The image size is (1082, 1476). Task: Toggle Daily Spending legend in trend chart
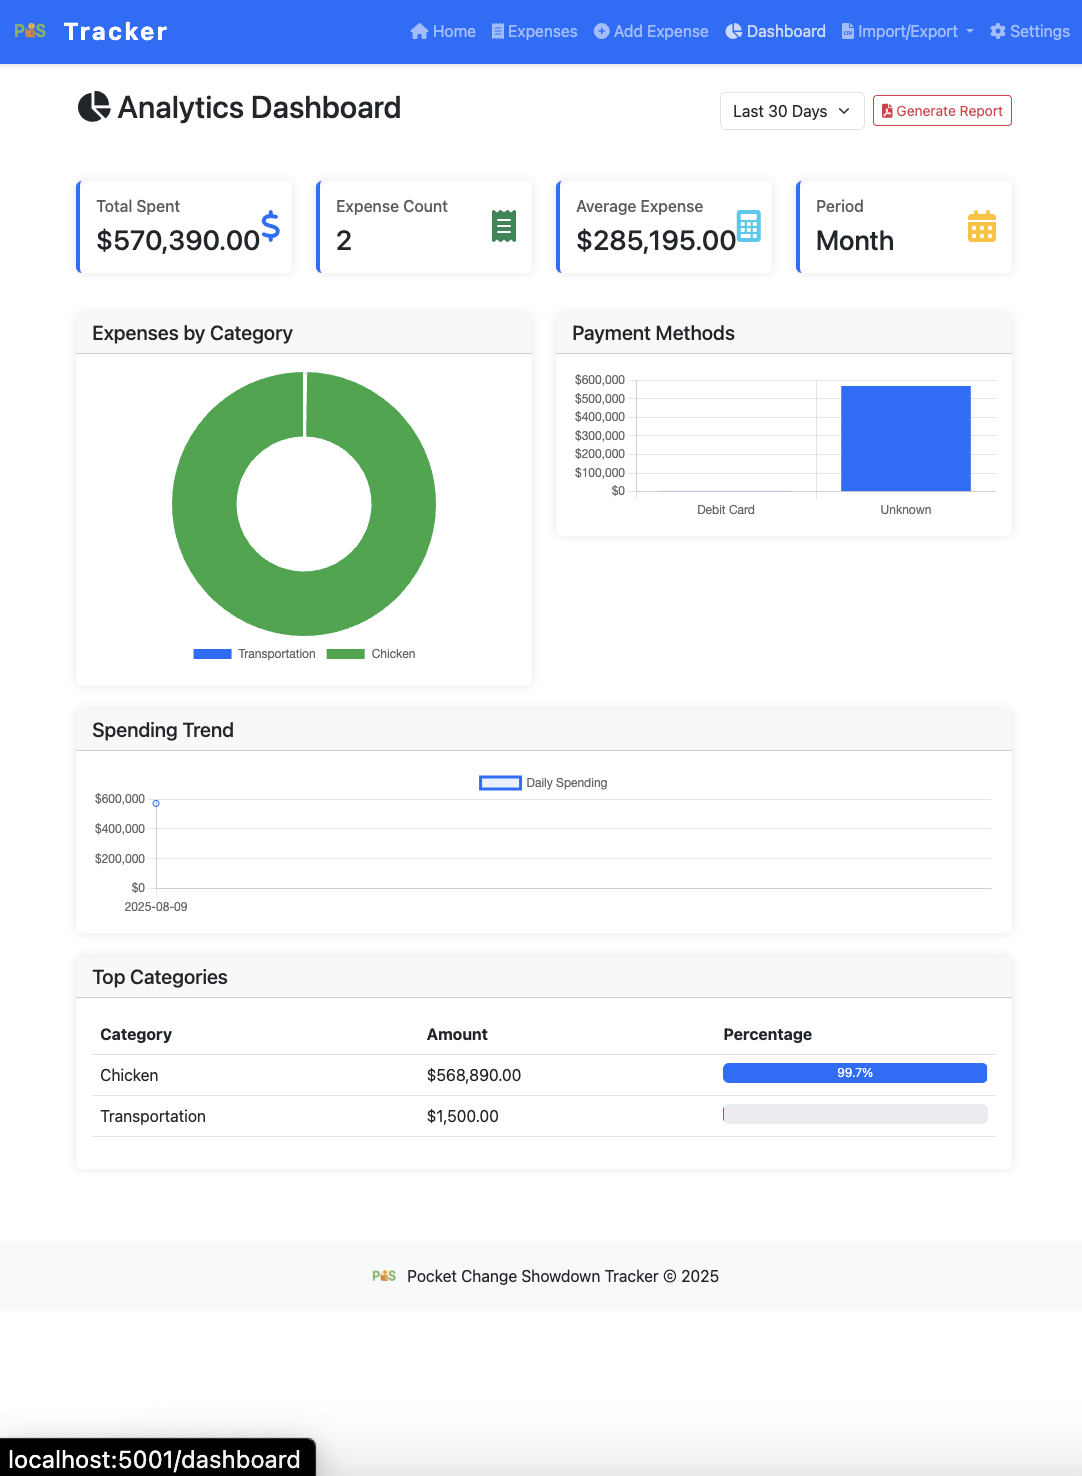(x=543, y=783)
